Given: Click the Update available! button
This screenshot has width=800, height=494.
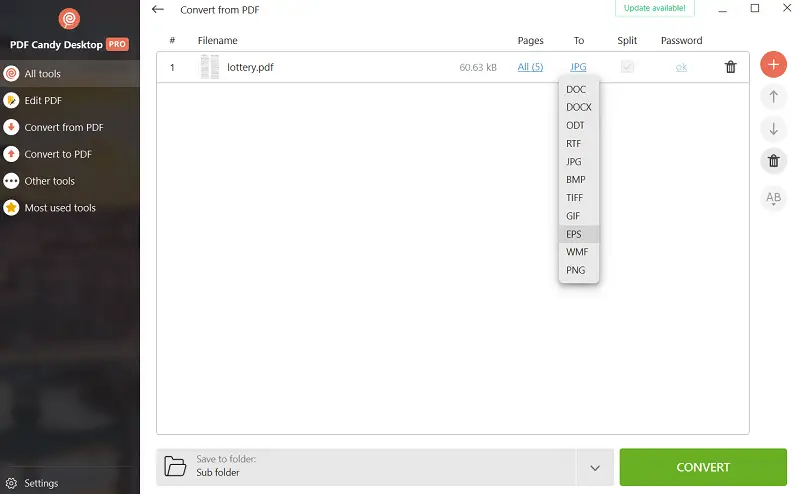Looking at the screenshot, I should [x=655, y=8].
